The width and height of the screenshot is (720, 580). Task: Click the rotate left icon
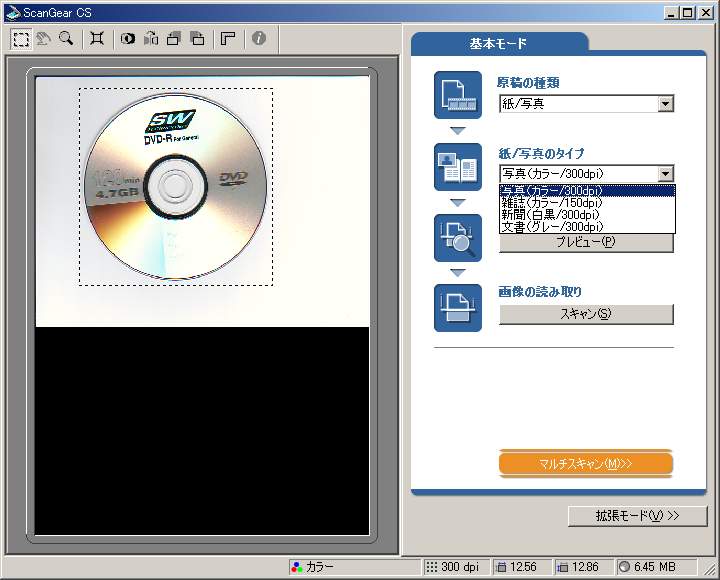pyautogui.click(x=174, y=39)
